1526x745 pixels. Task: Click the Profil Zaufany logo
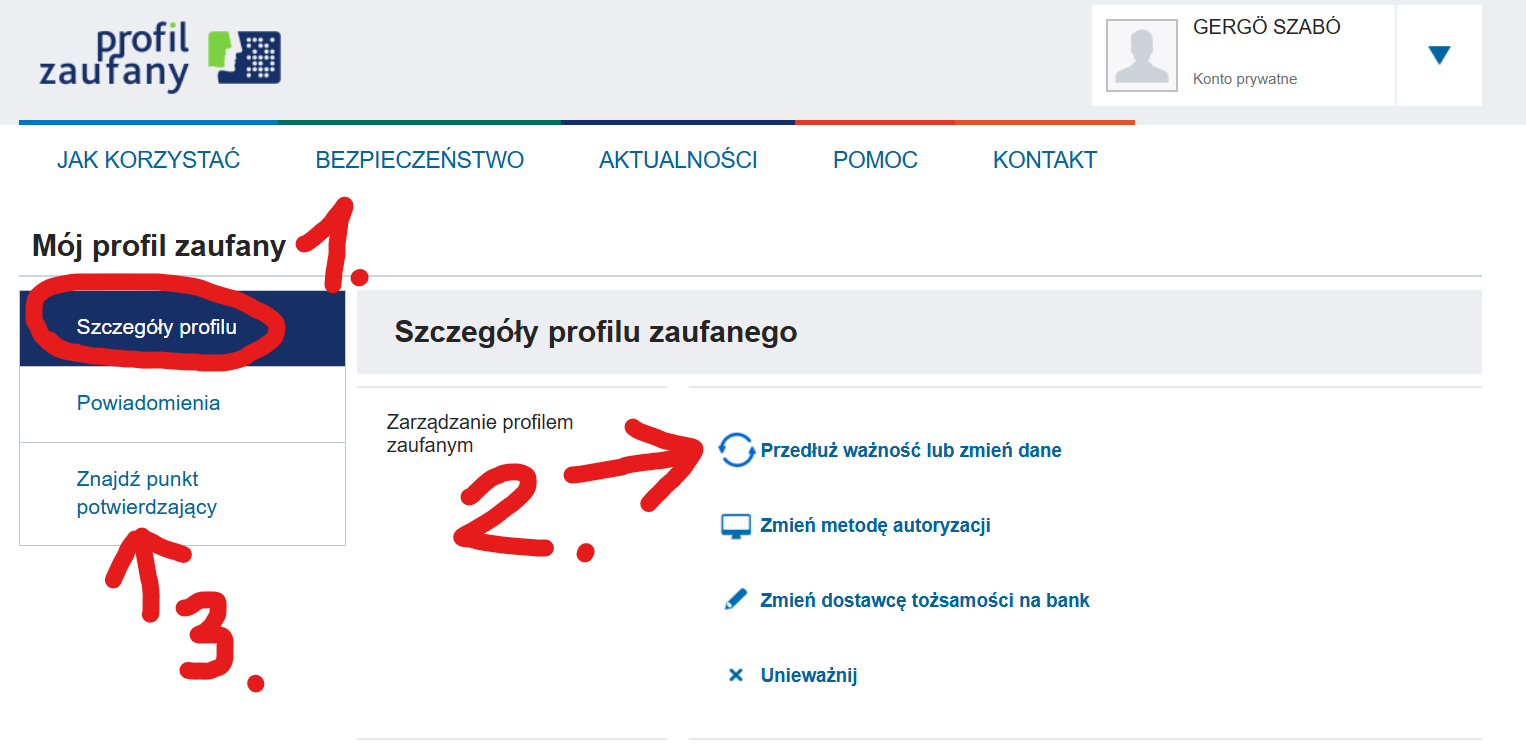pos(160,58)
